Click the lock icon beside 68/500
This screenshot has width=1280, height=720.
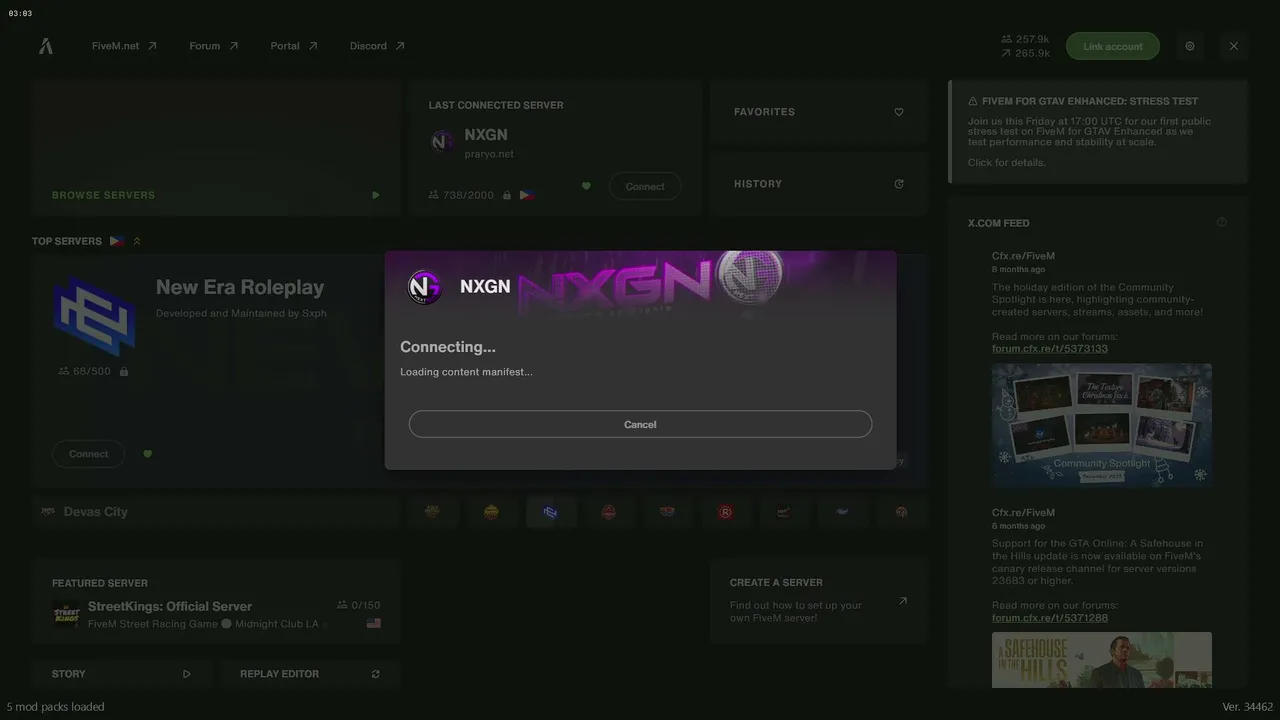pos(124,371)
